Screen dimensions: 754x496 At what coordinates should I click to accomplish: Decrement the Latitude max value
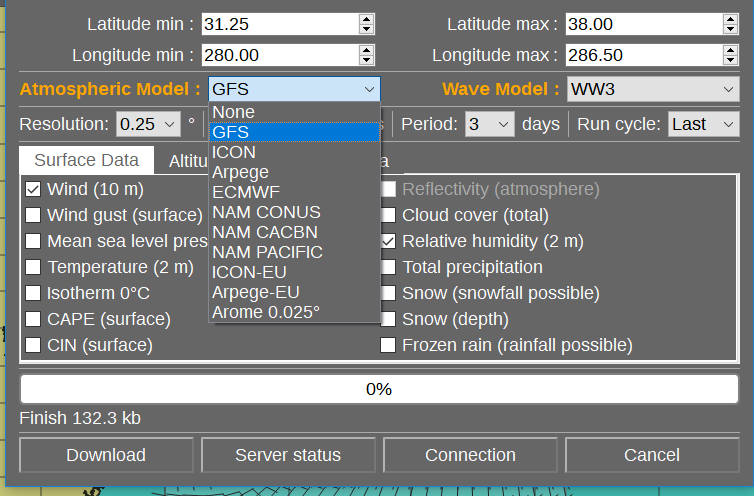(x=730, y=29)
